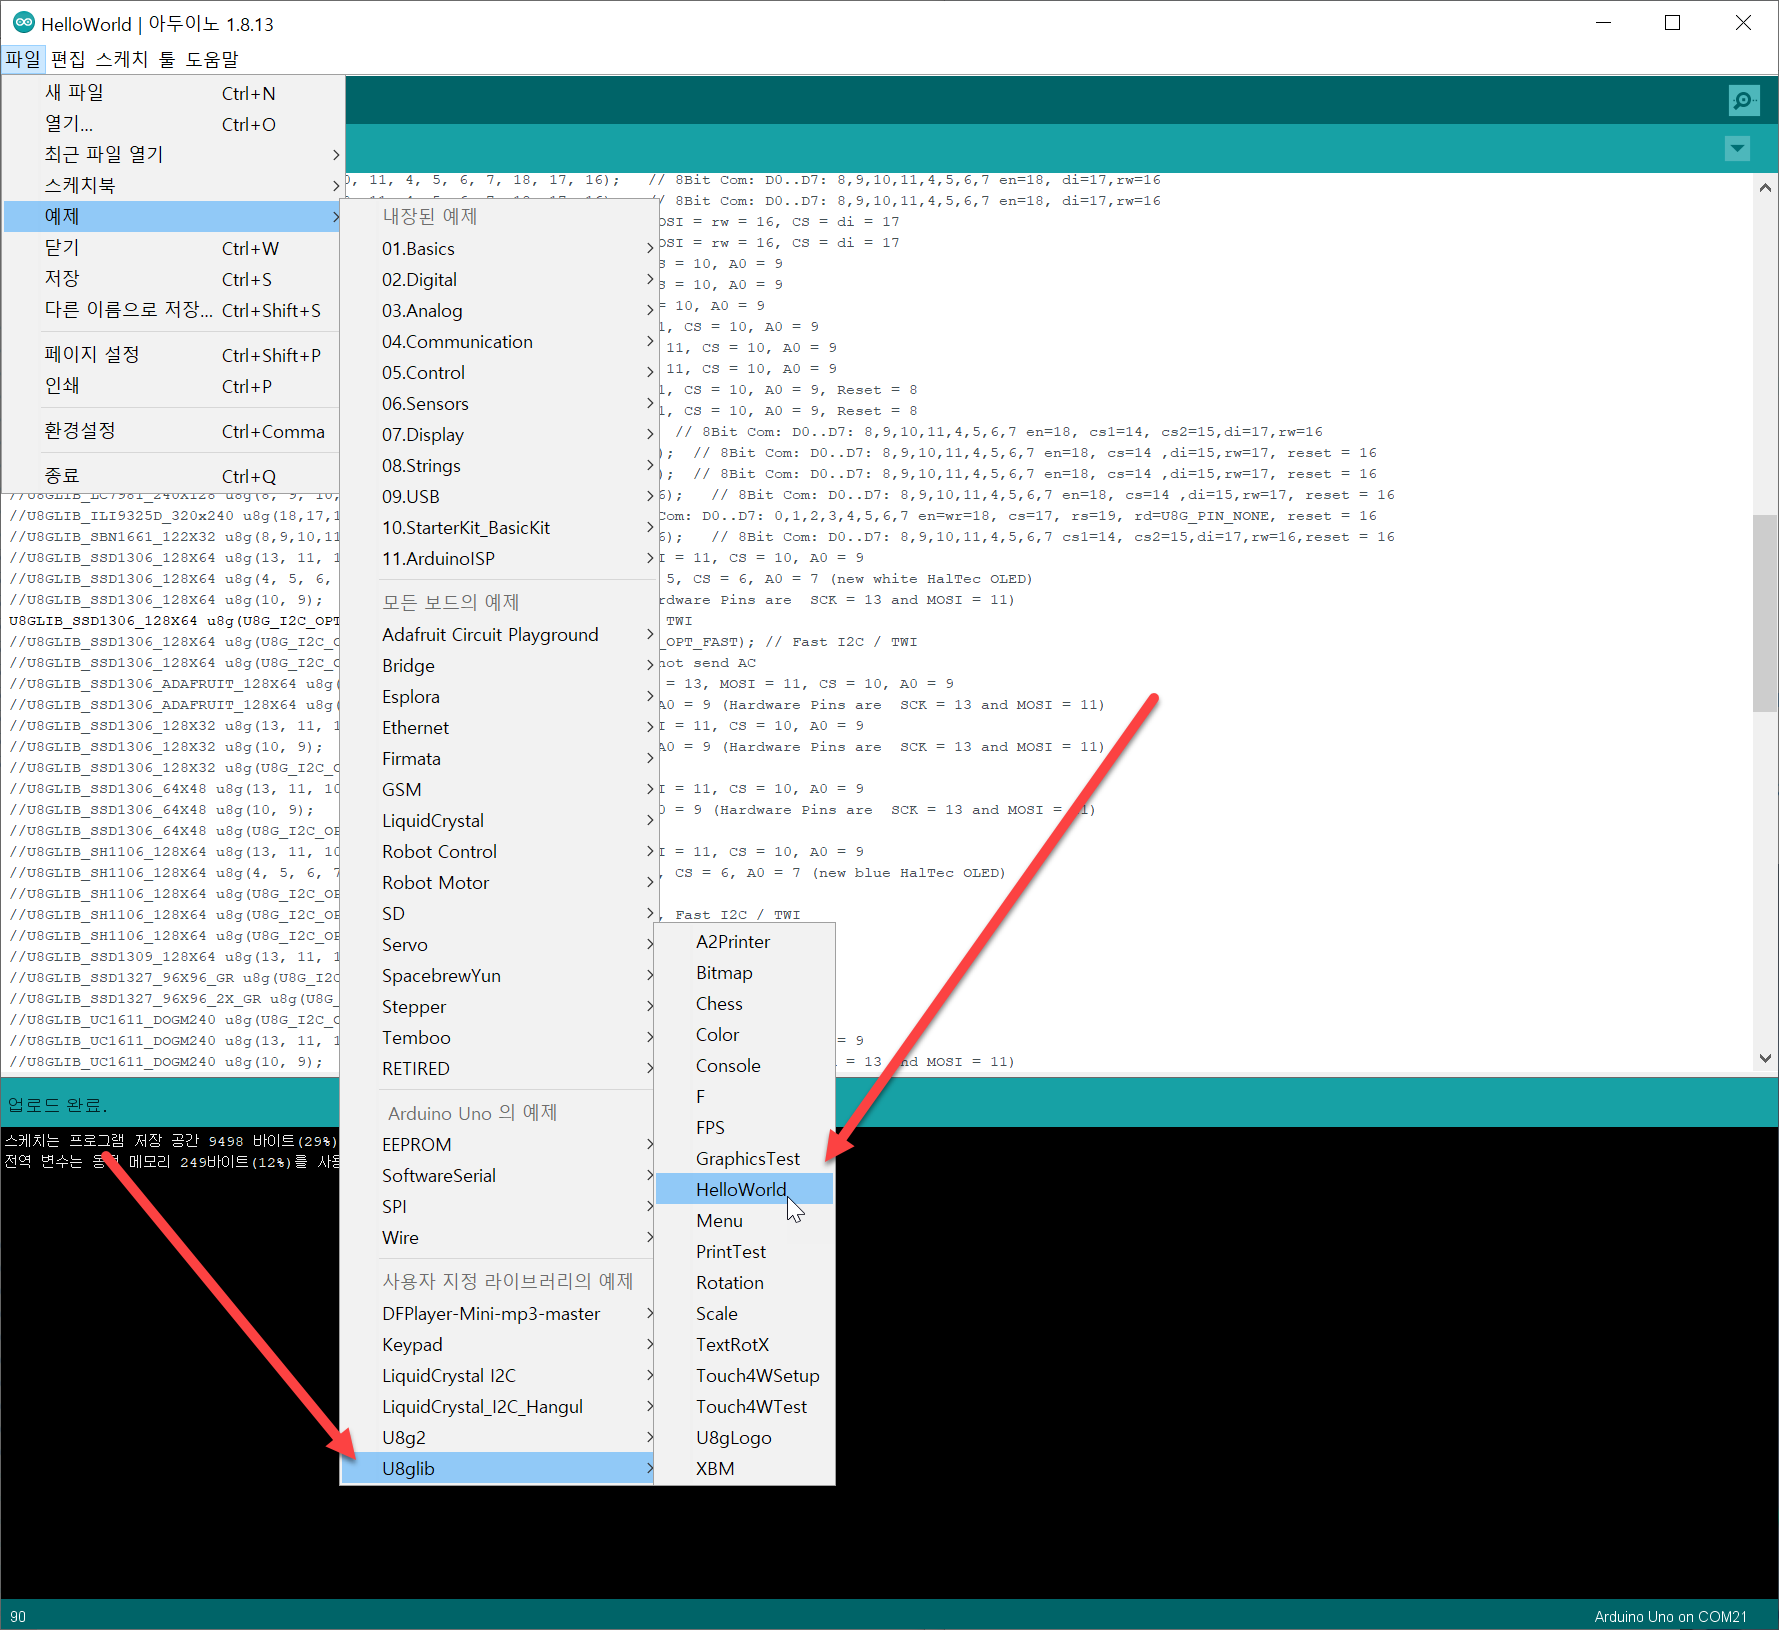Expand 08.Strings examples

[x=497, y=466]
